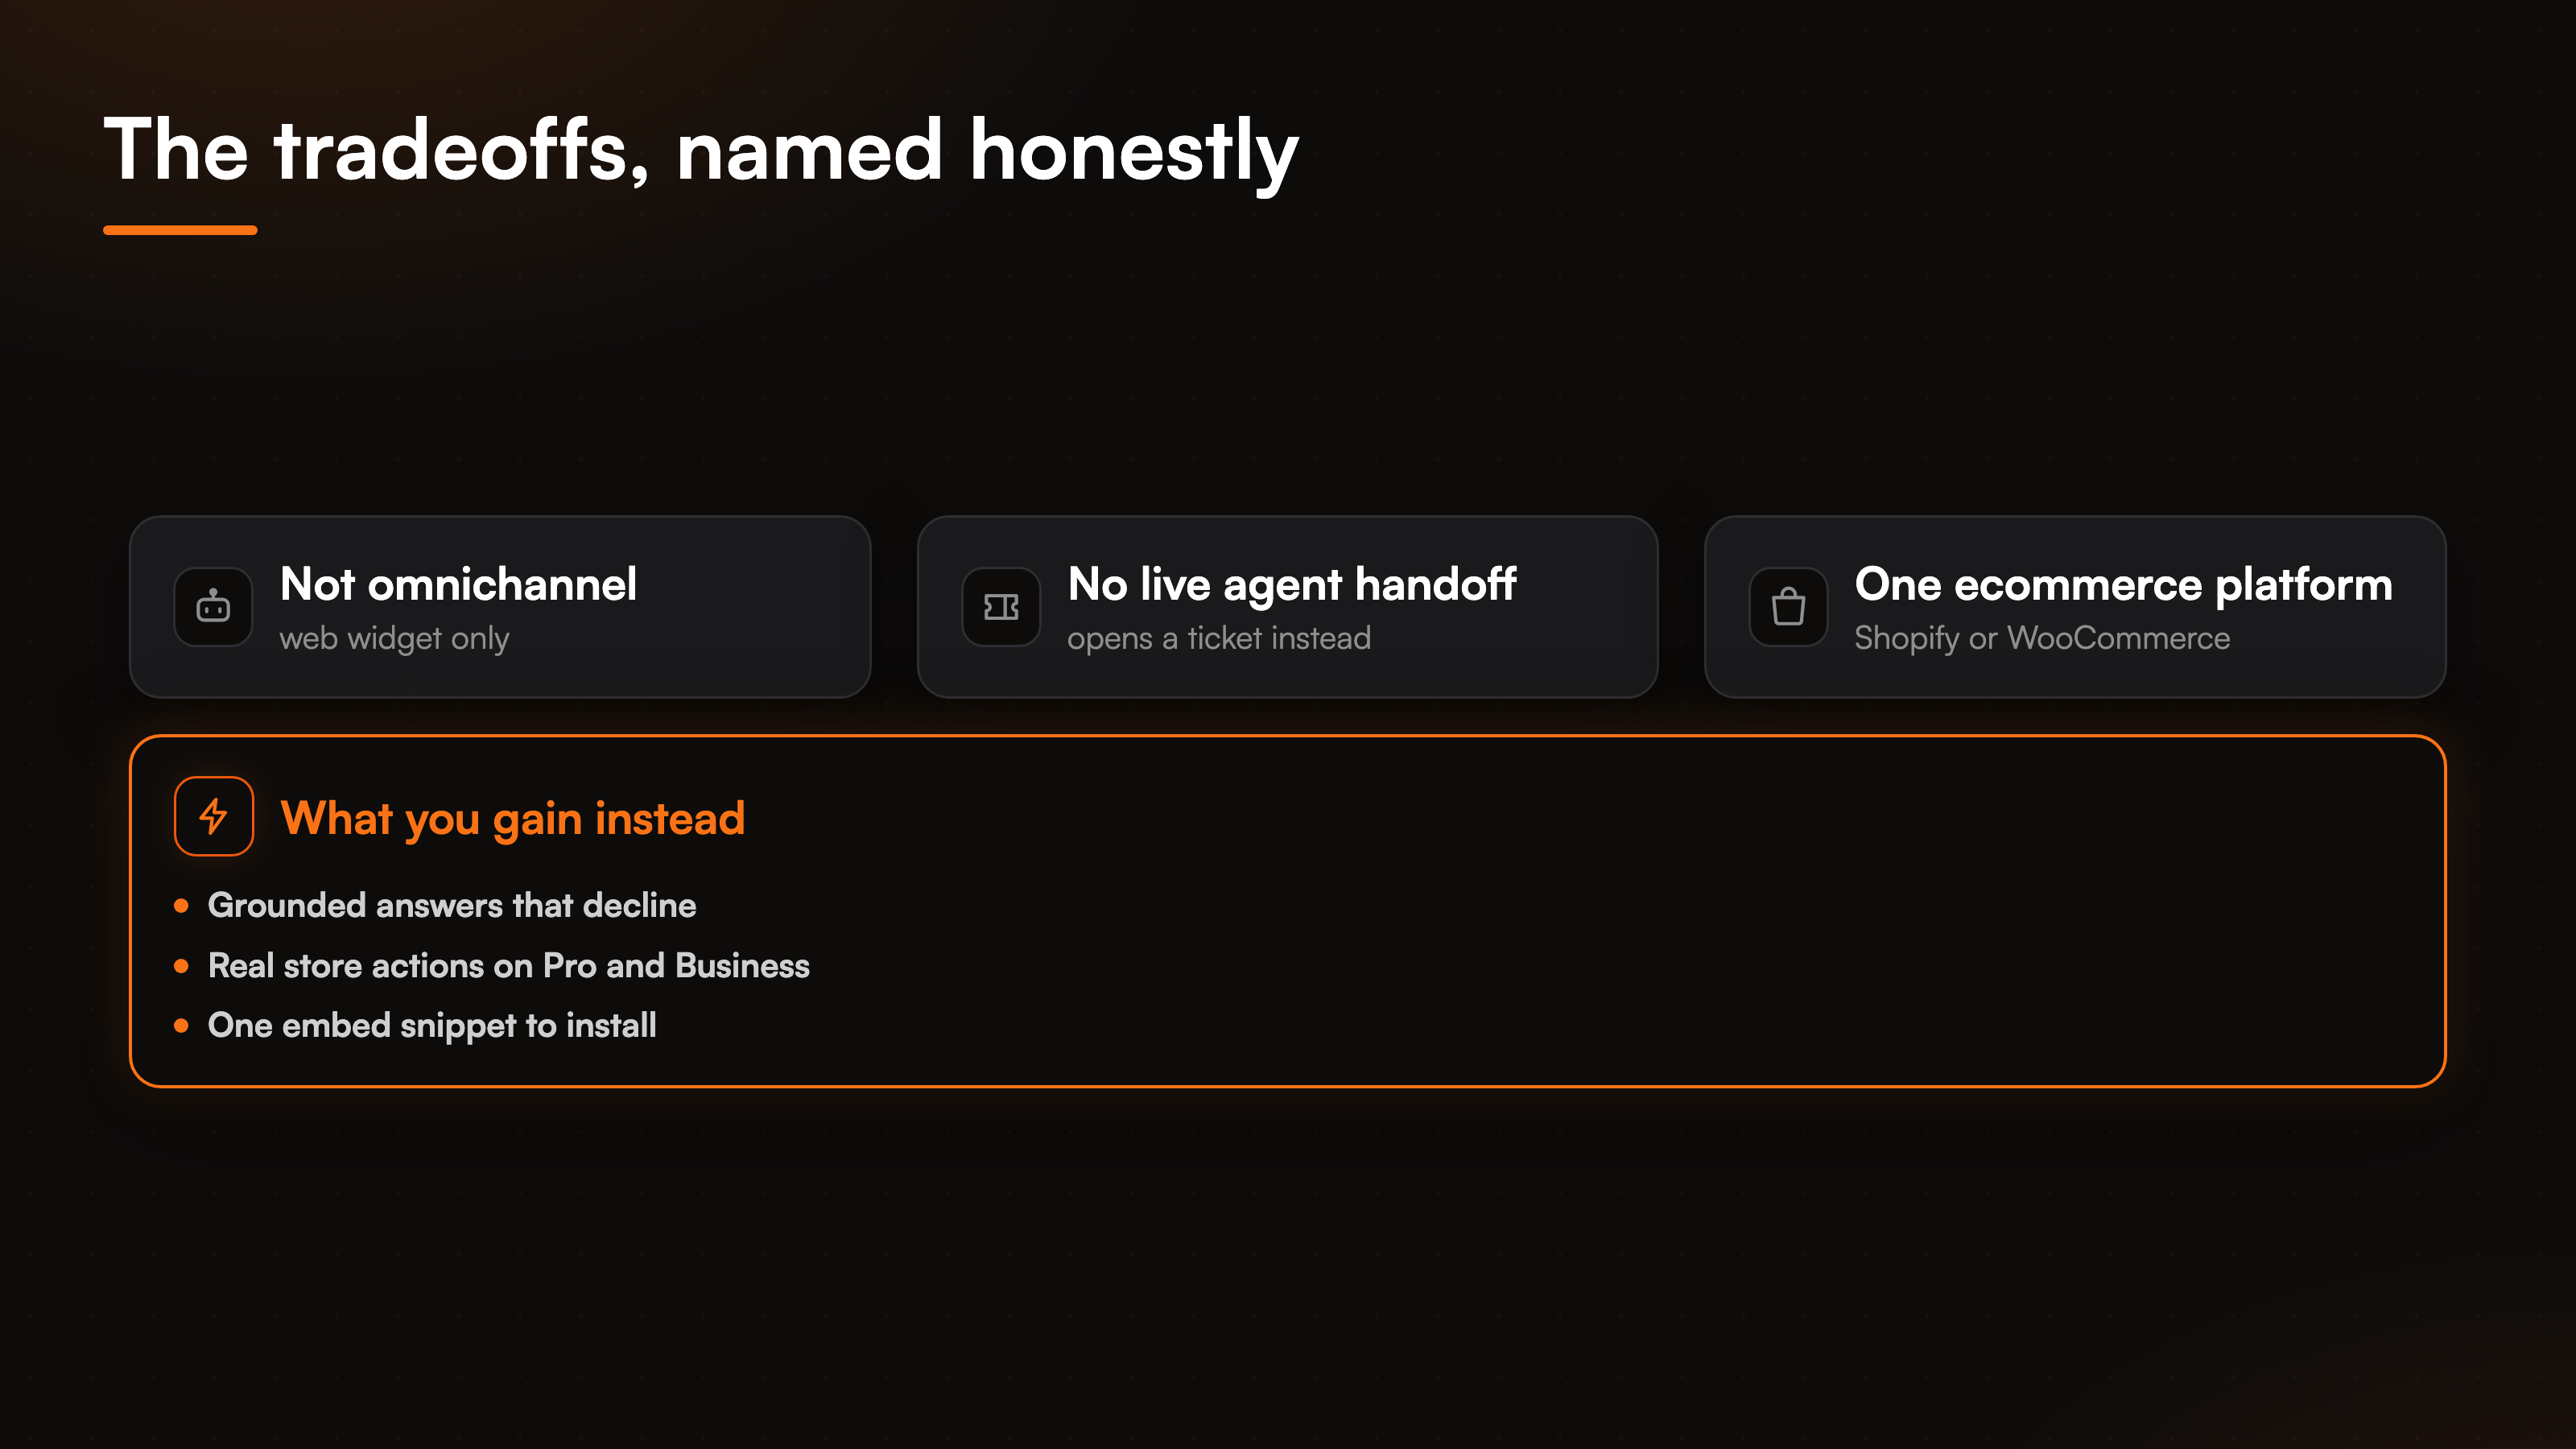Click the shopping bag icon
This screenshot has width=2576, height=1449.
(x=1788, y=606)
